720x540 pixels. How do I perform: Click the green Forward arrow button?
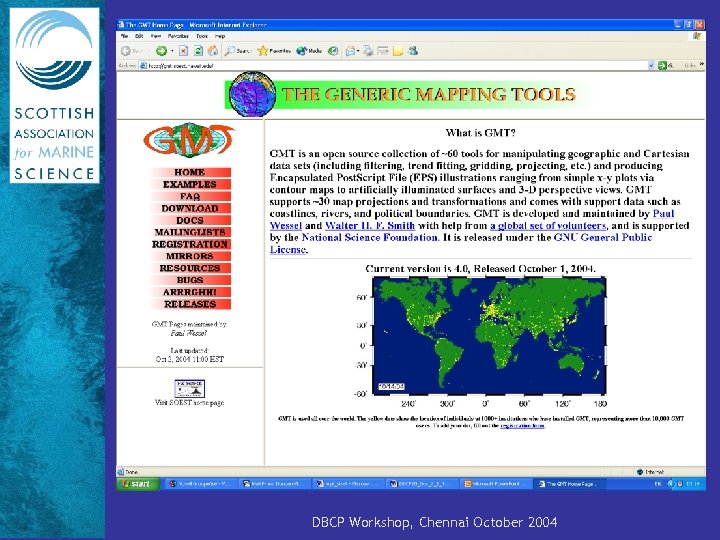pos(161,51)
